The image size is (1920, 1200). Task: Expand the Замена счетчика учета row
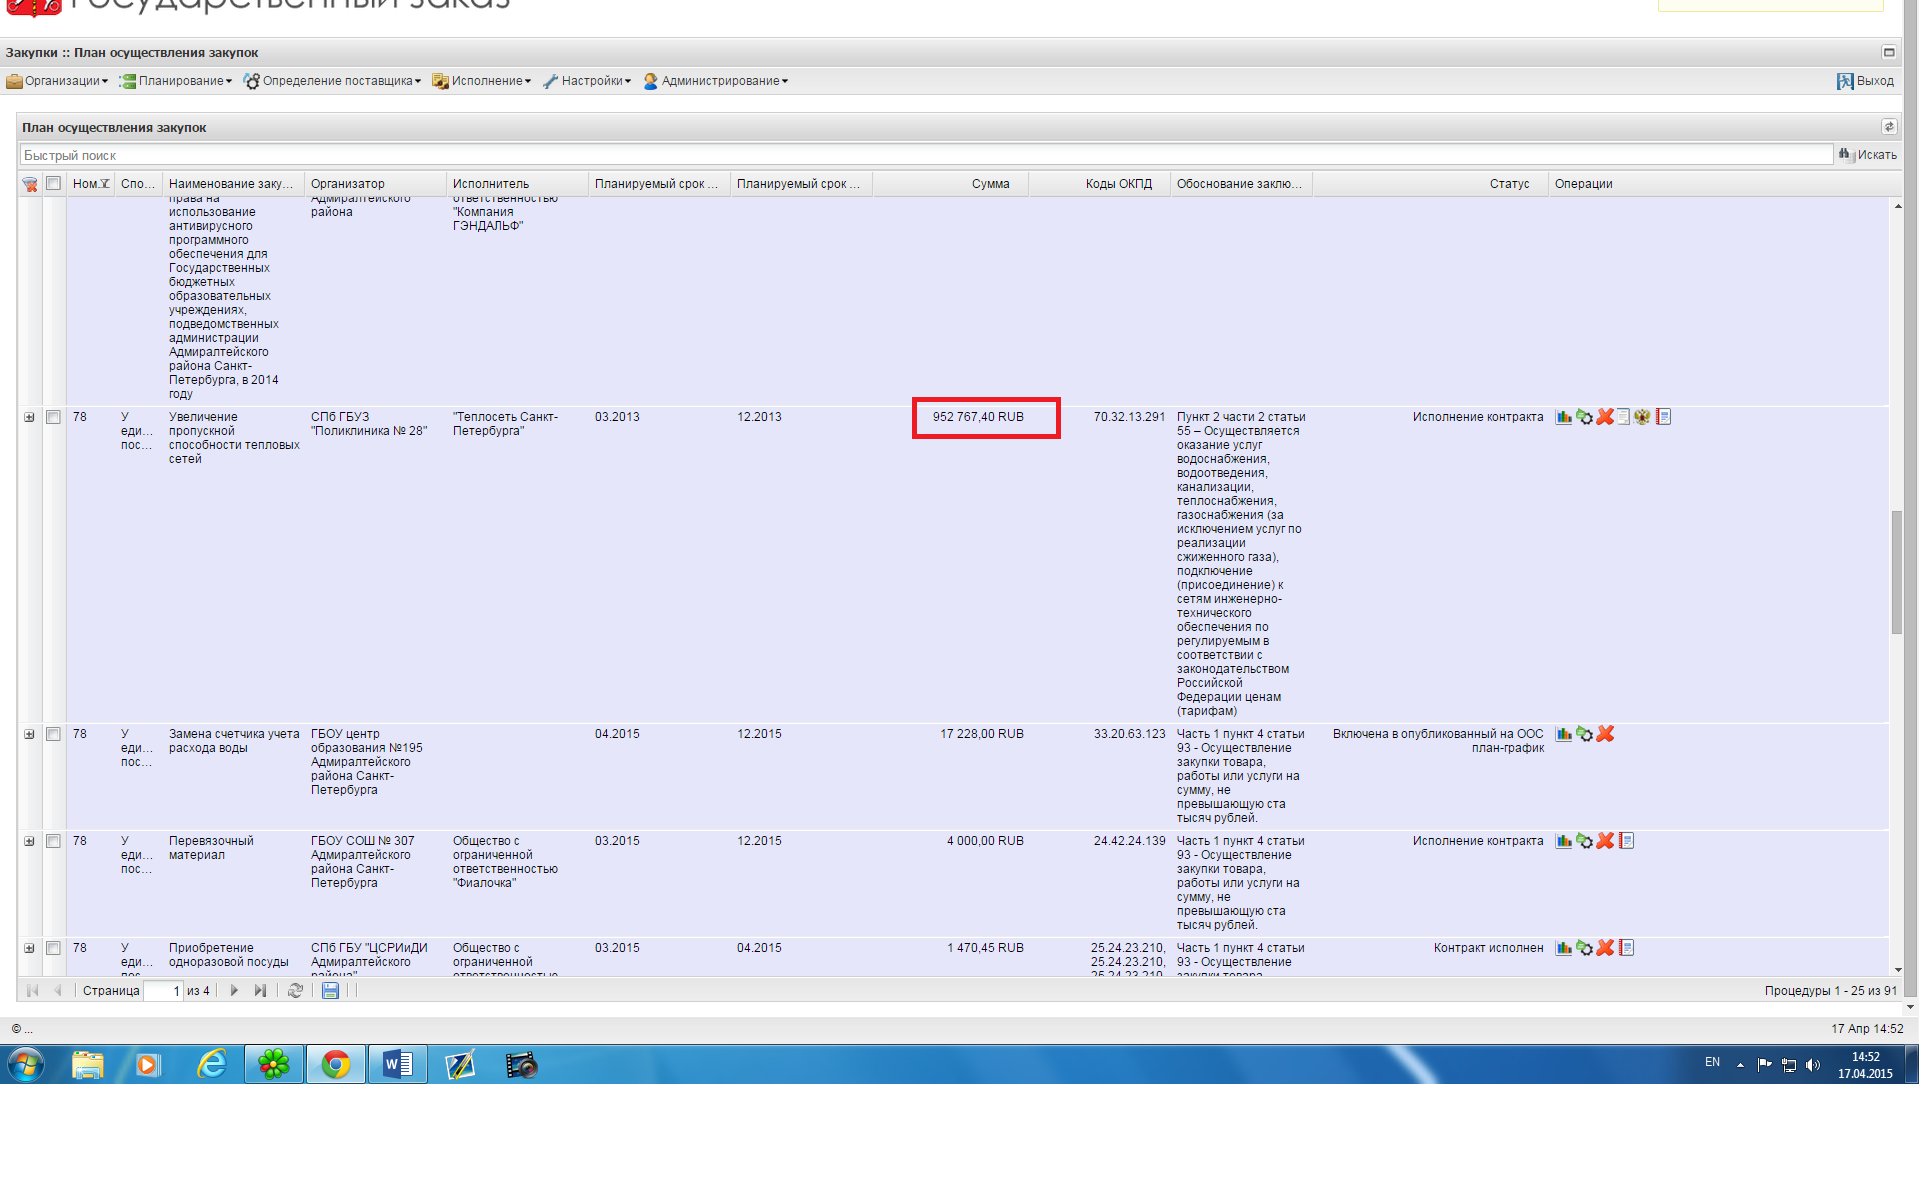[x=29, y=735]
